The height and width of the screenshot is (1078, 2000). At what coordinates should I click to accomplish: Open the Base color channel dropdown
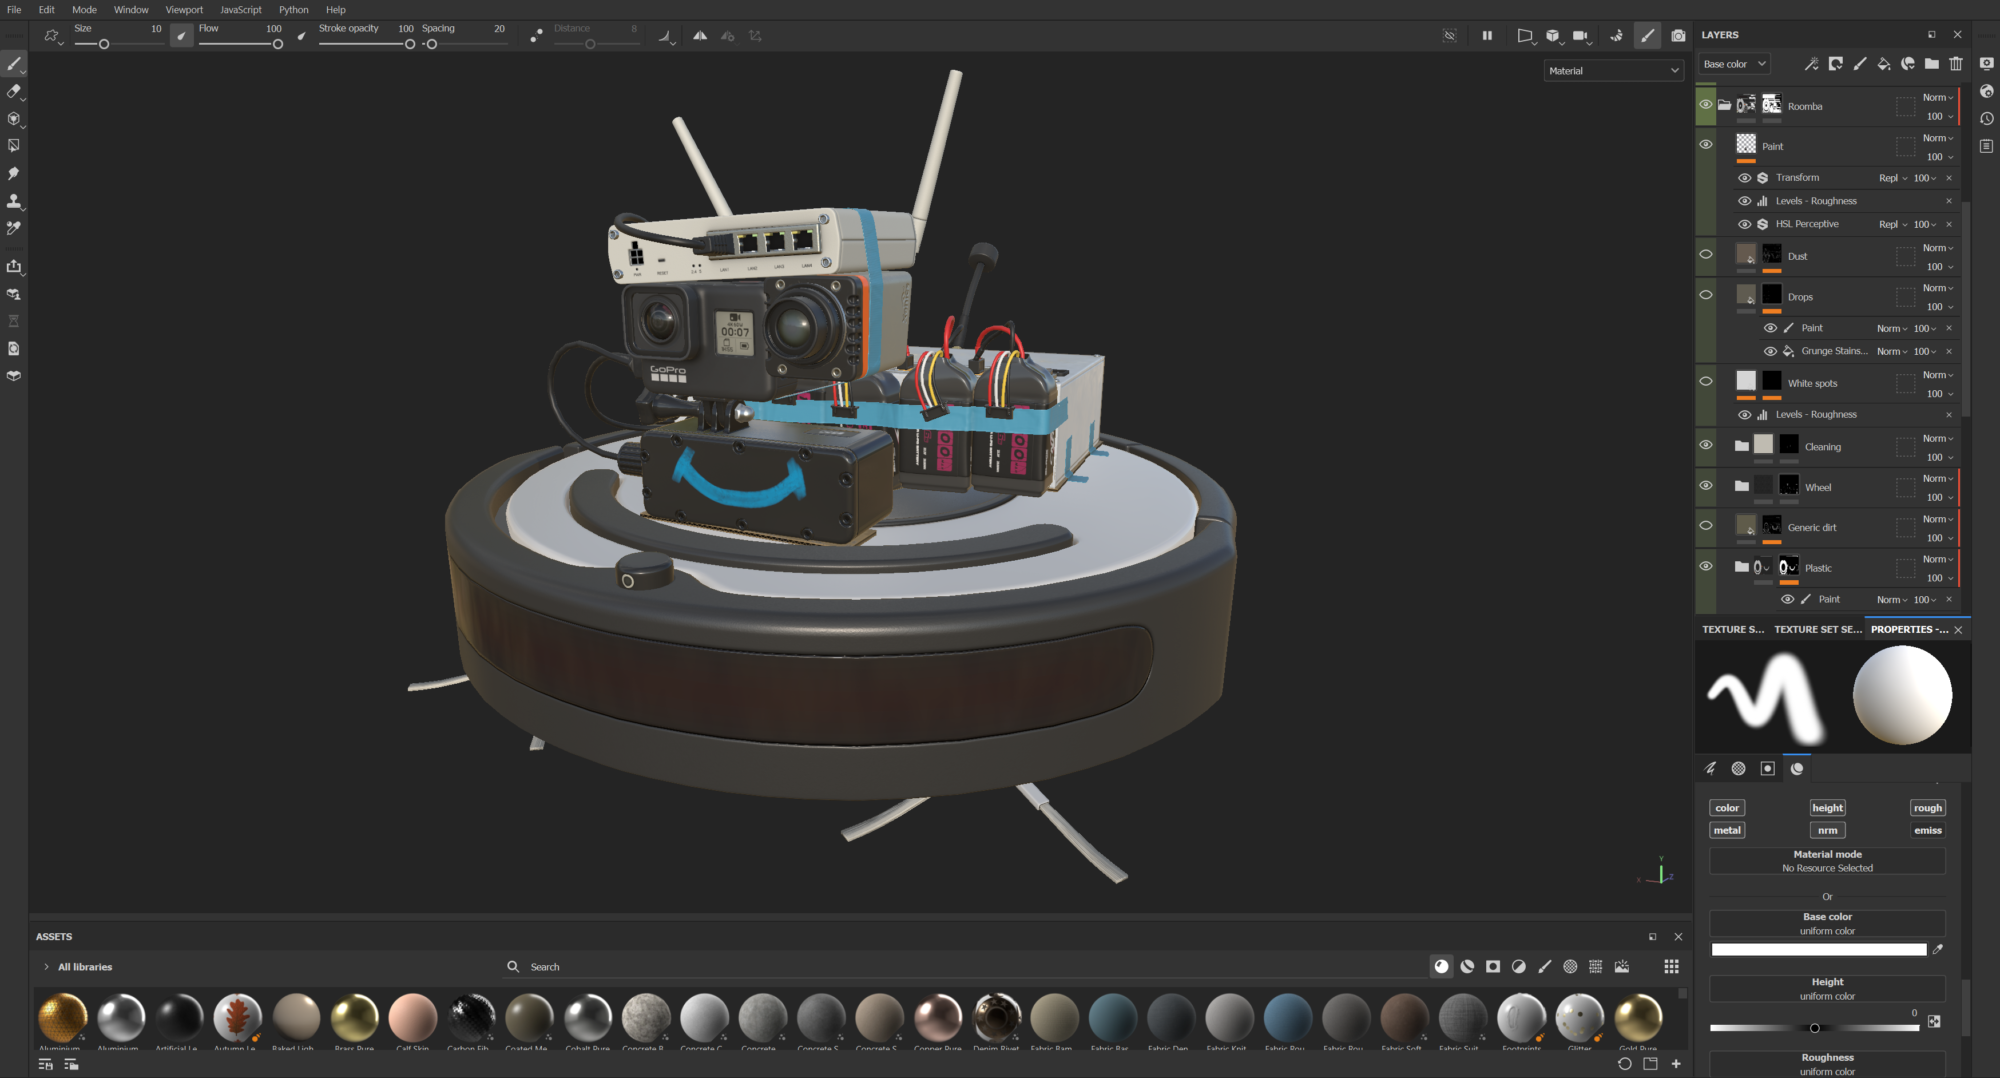[1734, 63]
